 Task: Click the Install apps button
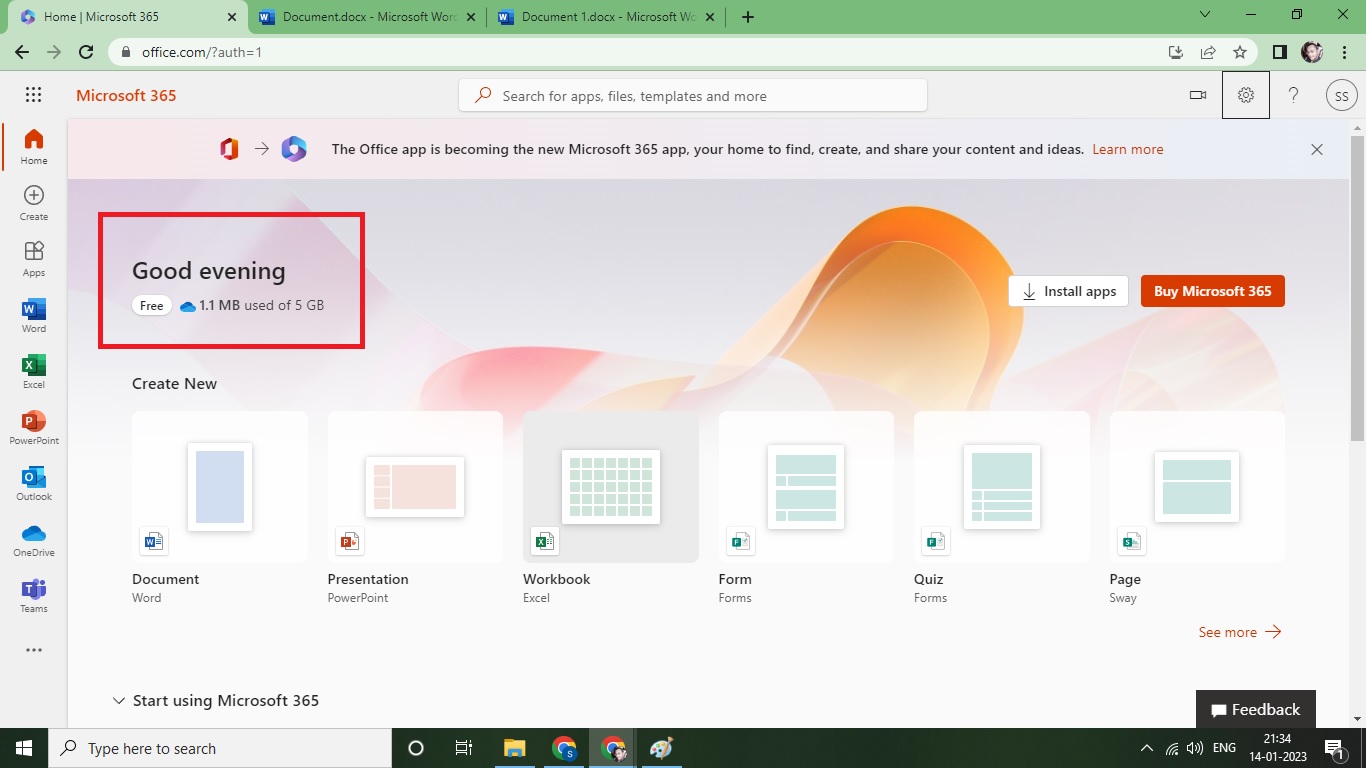(1069, 291)
